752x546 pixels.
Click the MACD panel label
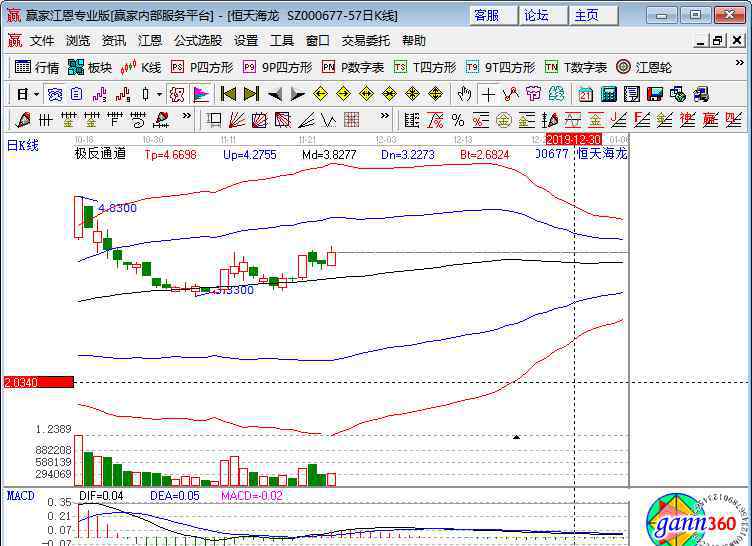pos(21,496)
